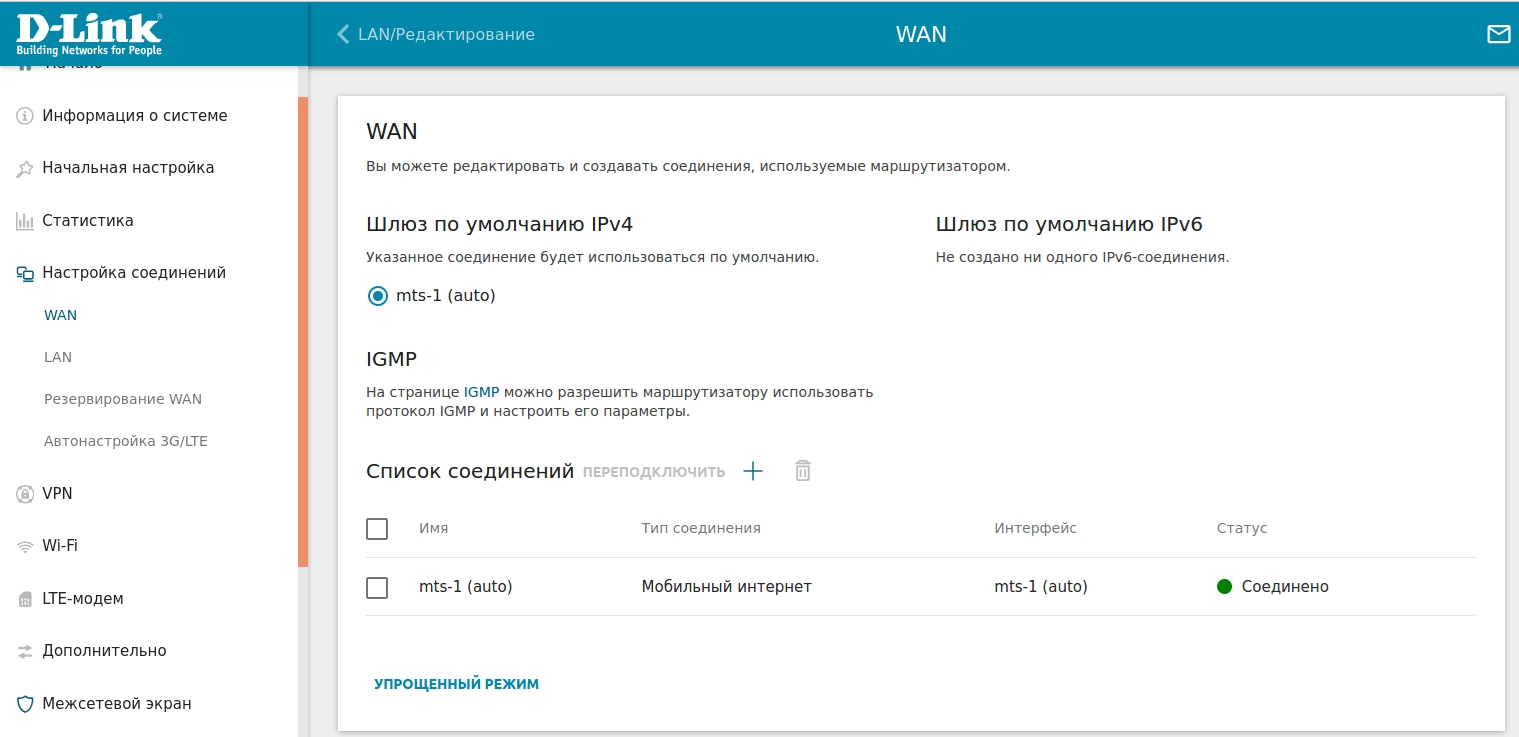Click the plus icon to add connection

(753, 471)
